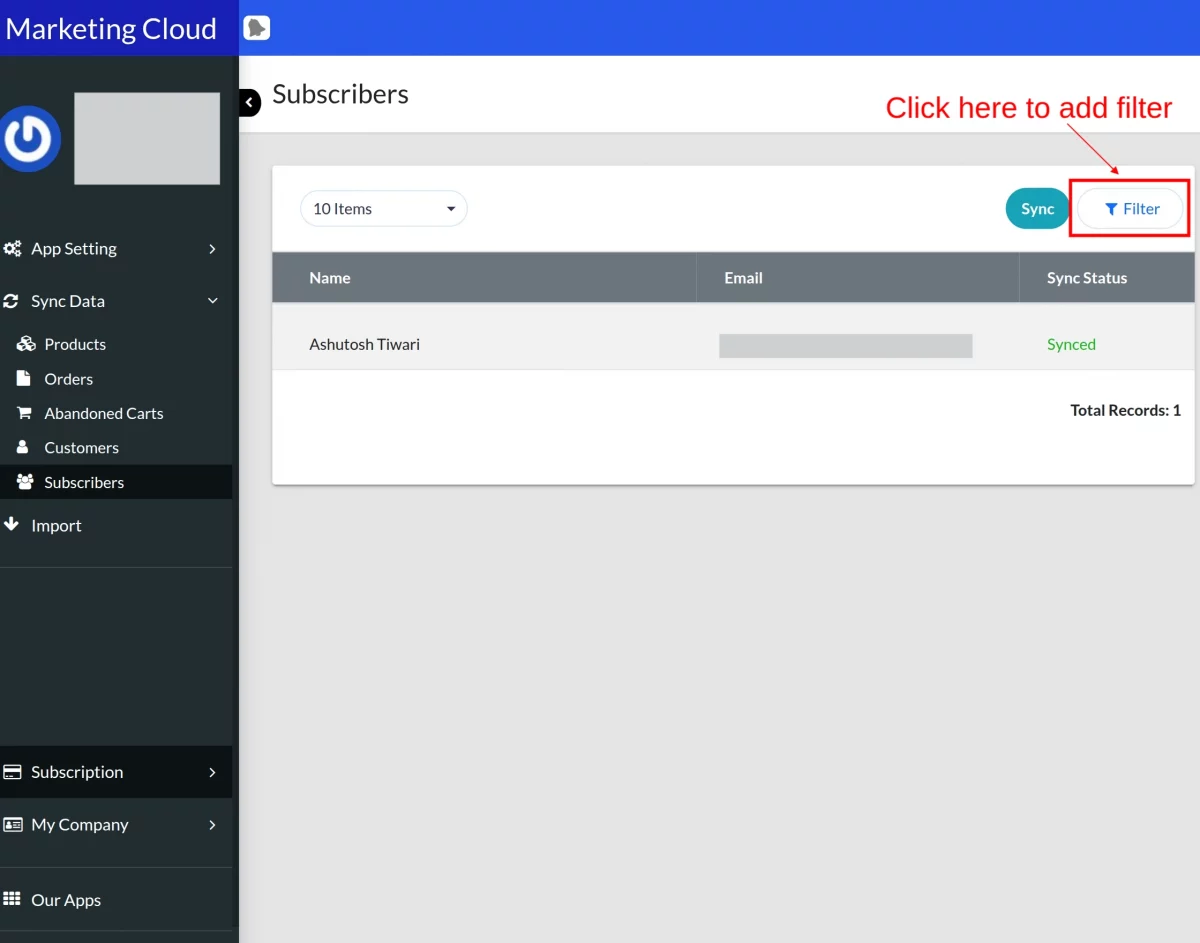The image size is (1200, 943).
Task: Collapse the sidebar using the black arrow
Action: tap(249, 102)
